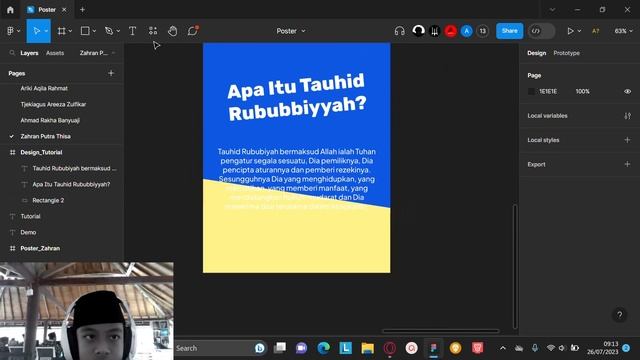Select the Frame tool
This screenshot has height=360, width=640.
tap(61, 31)
